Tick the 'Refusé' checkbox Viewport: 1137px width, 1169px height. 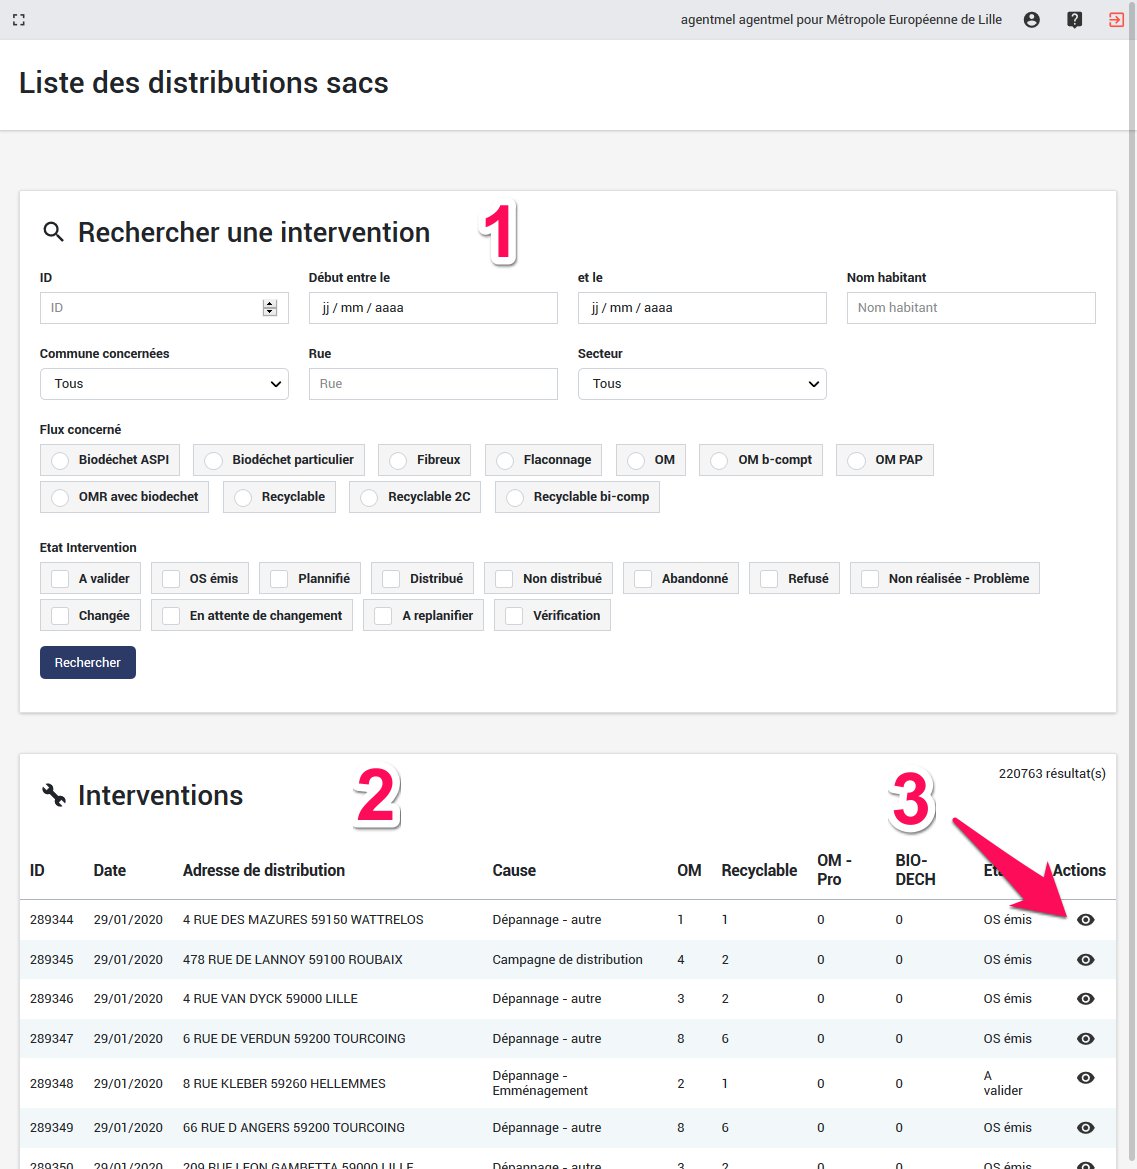tap(769, 579)
